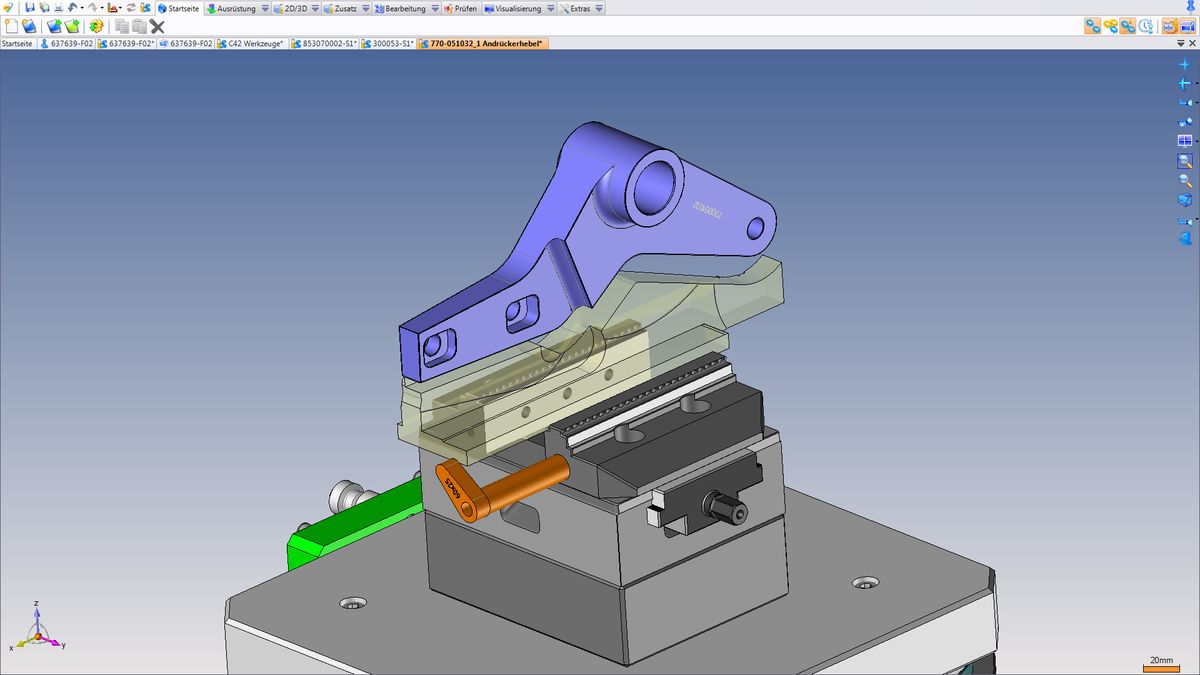The width and height of the screenshot is (1200, 675).
Task: Click the Print icon in quick access toolbar
Action: [58, 8]
